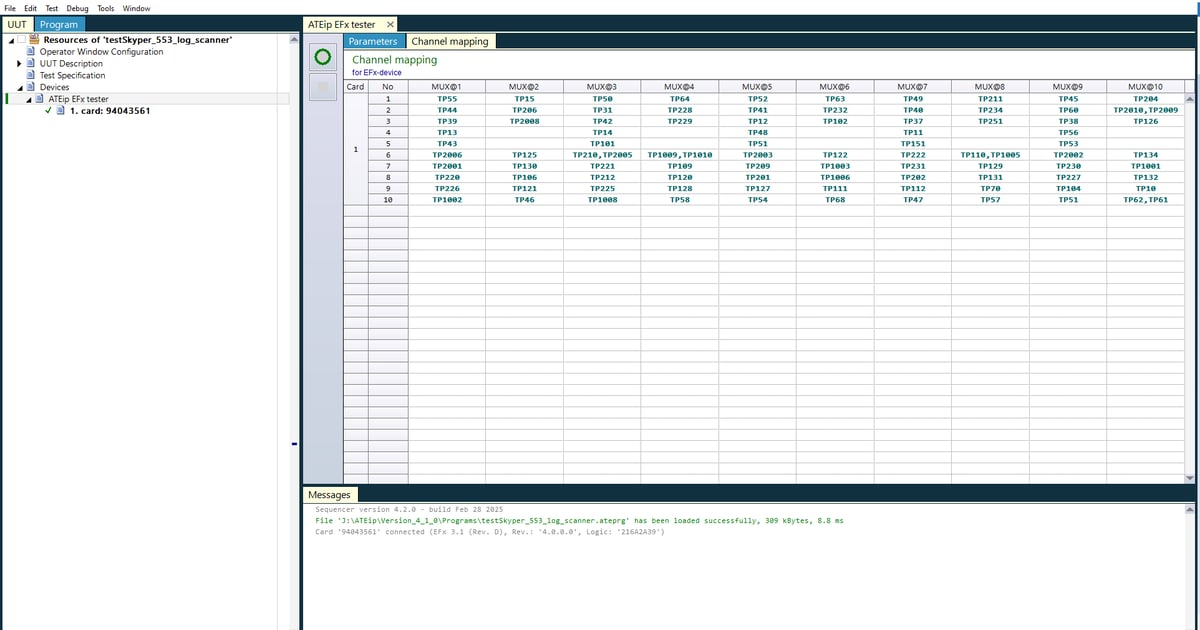Viewport: 1200px width, 630px height.
Task: Click the UUT Description document icon
Action: click(30, 63)
